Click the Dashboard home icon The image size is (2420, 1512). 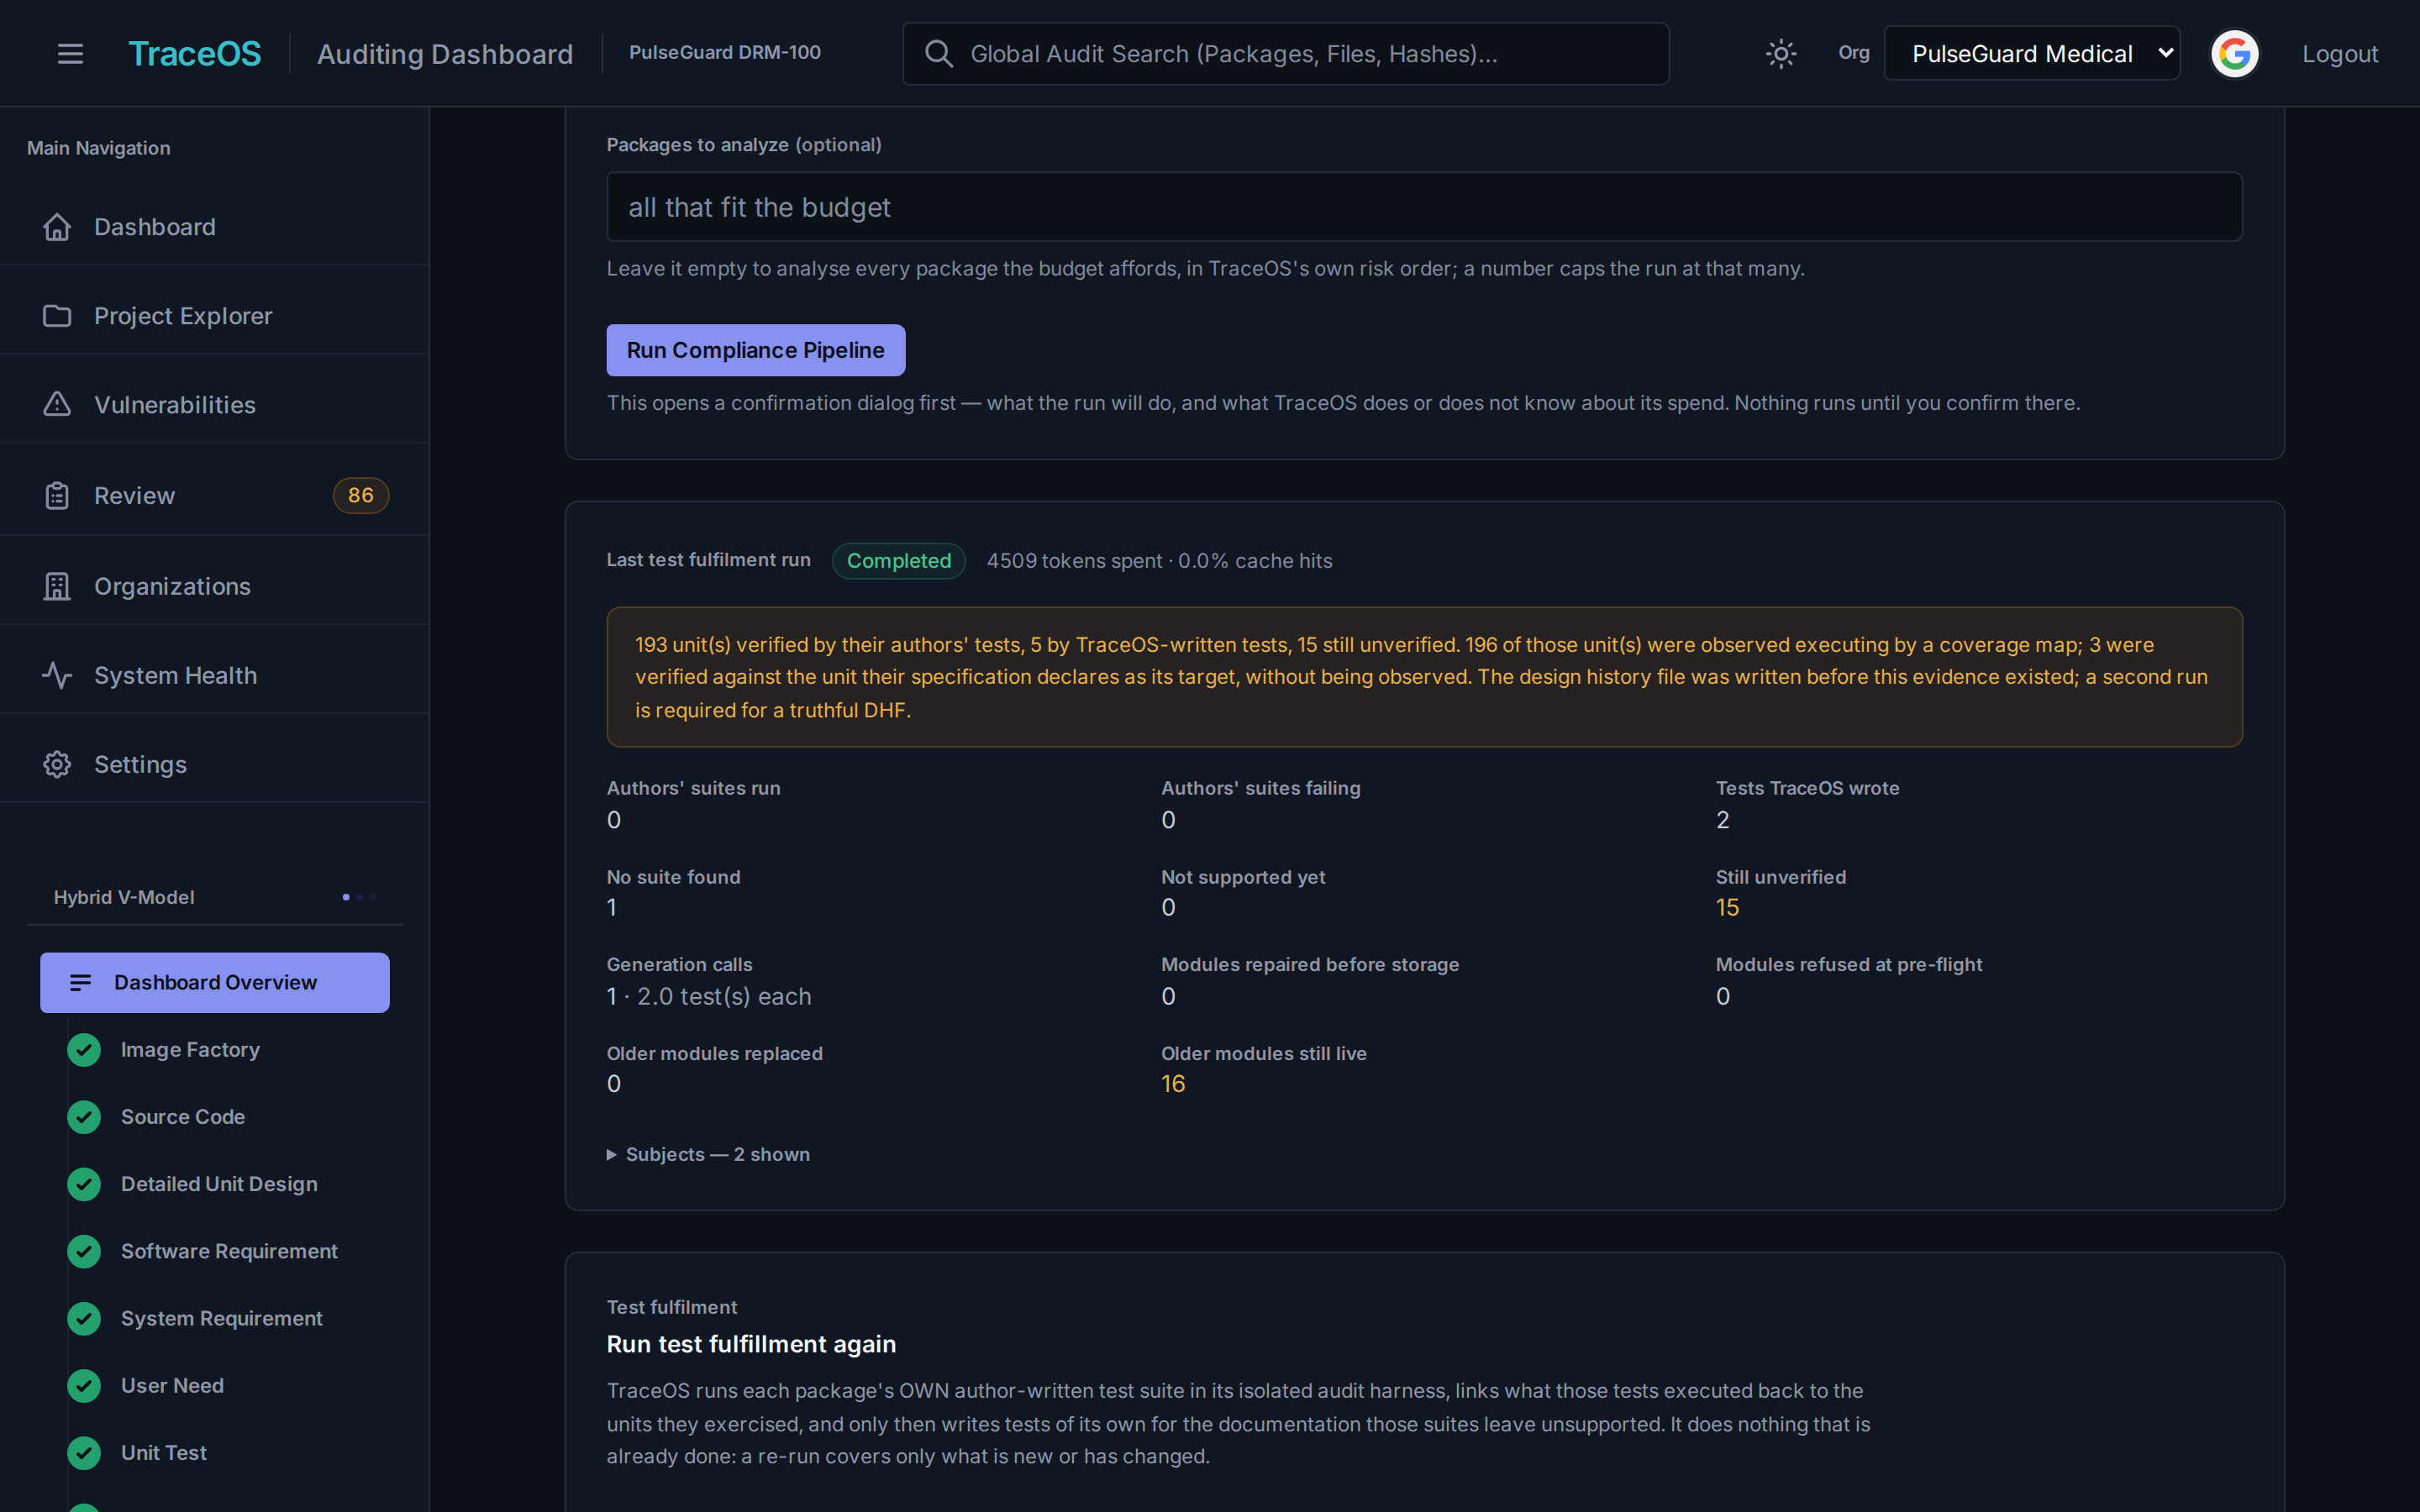tap(57, 227)
